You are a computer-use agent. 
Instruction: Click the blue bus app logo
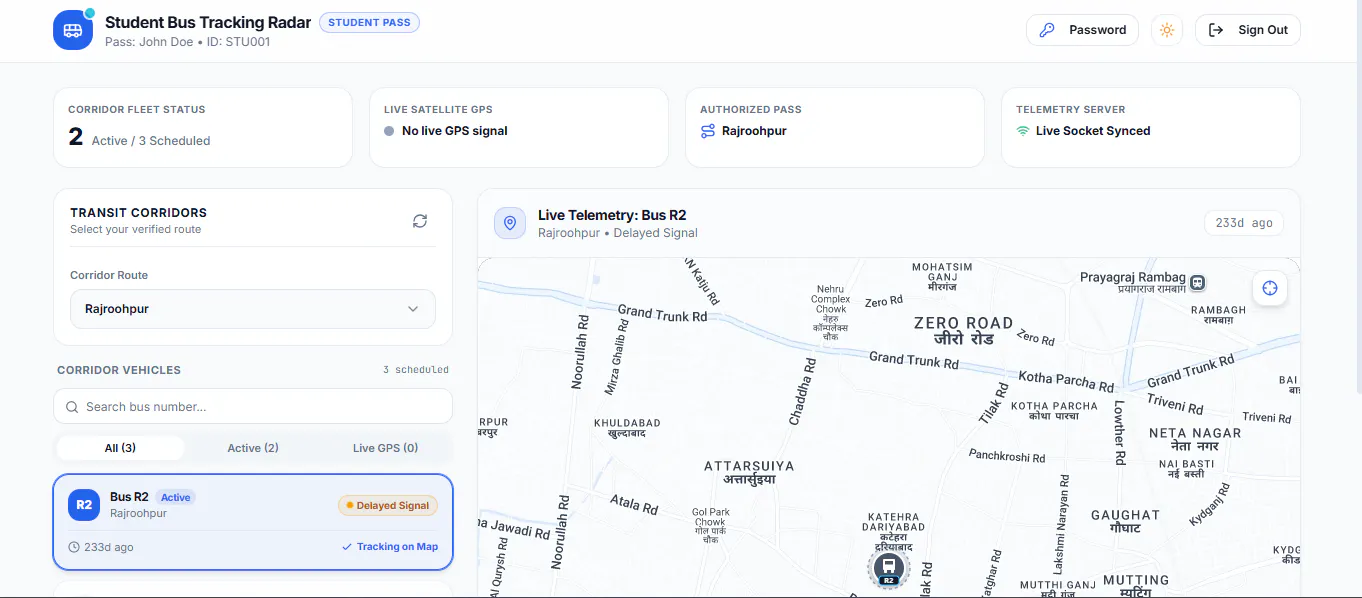click(73, 30)
